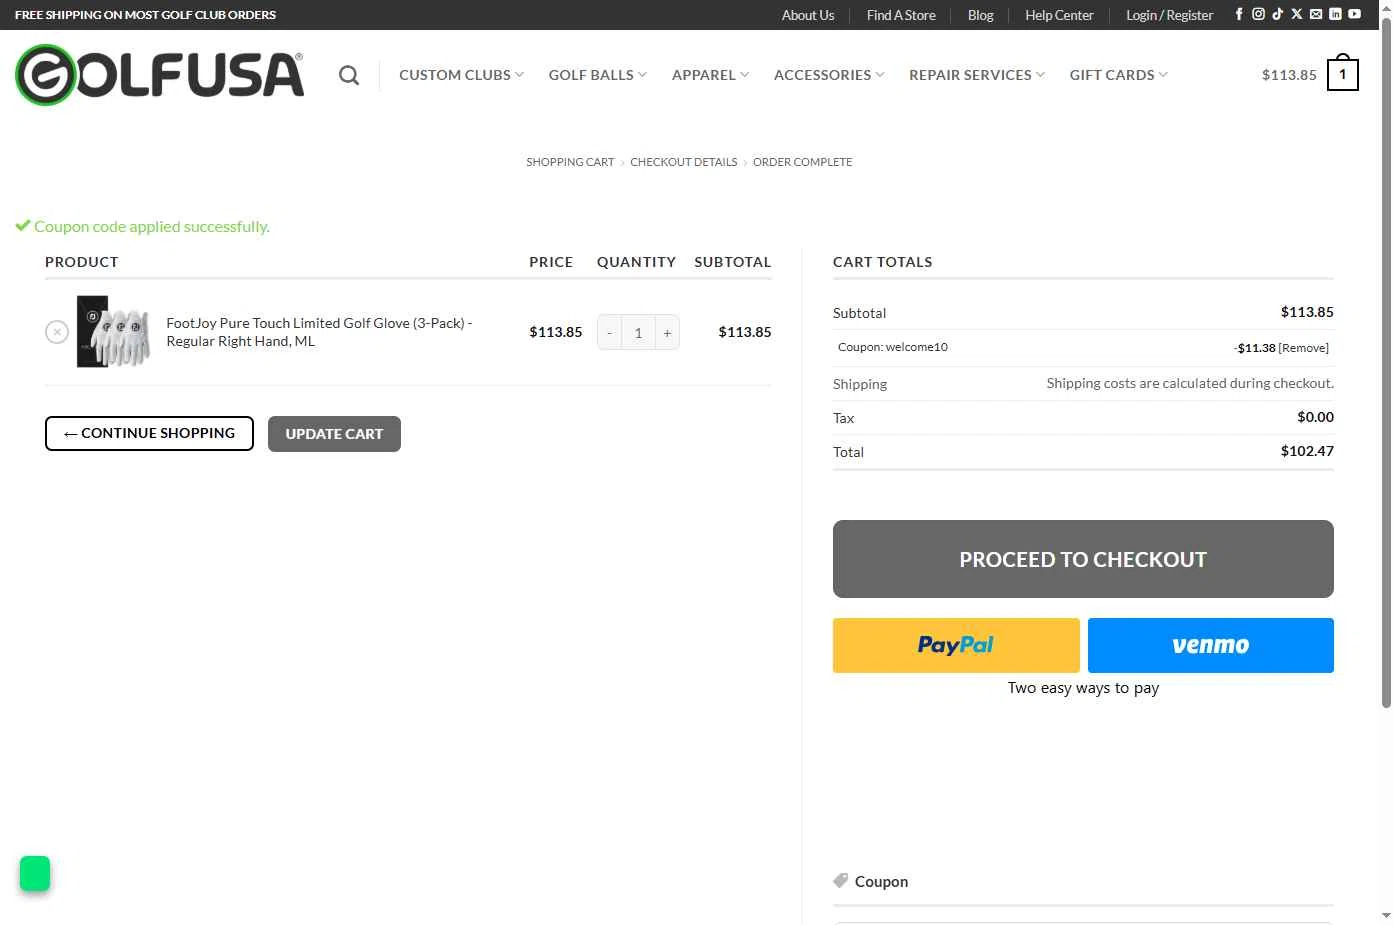Click the Checkout Details breadcrumb
Screen dimensions: 1394x925
click(x=683, y=162)
